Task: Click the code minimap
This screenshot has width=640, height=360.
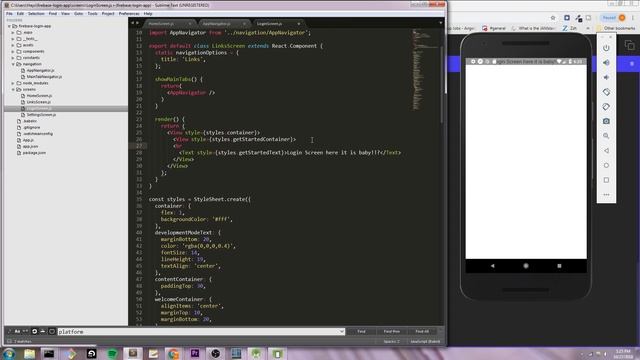Action: tap(424, 69)
